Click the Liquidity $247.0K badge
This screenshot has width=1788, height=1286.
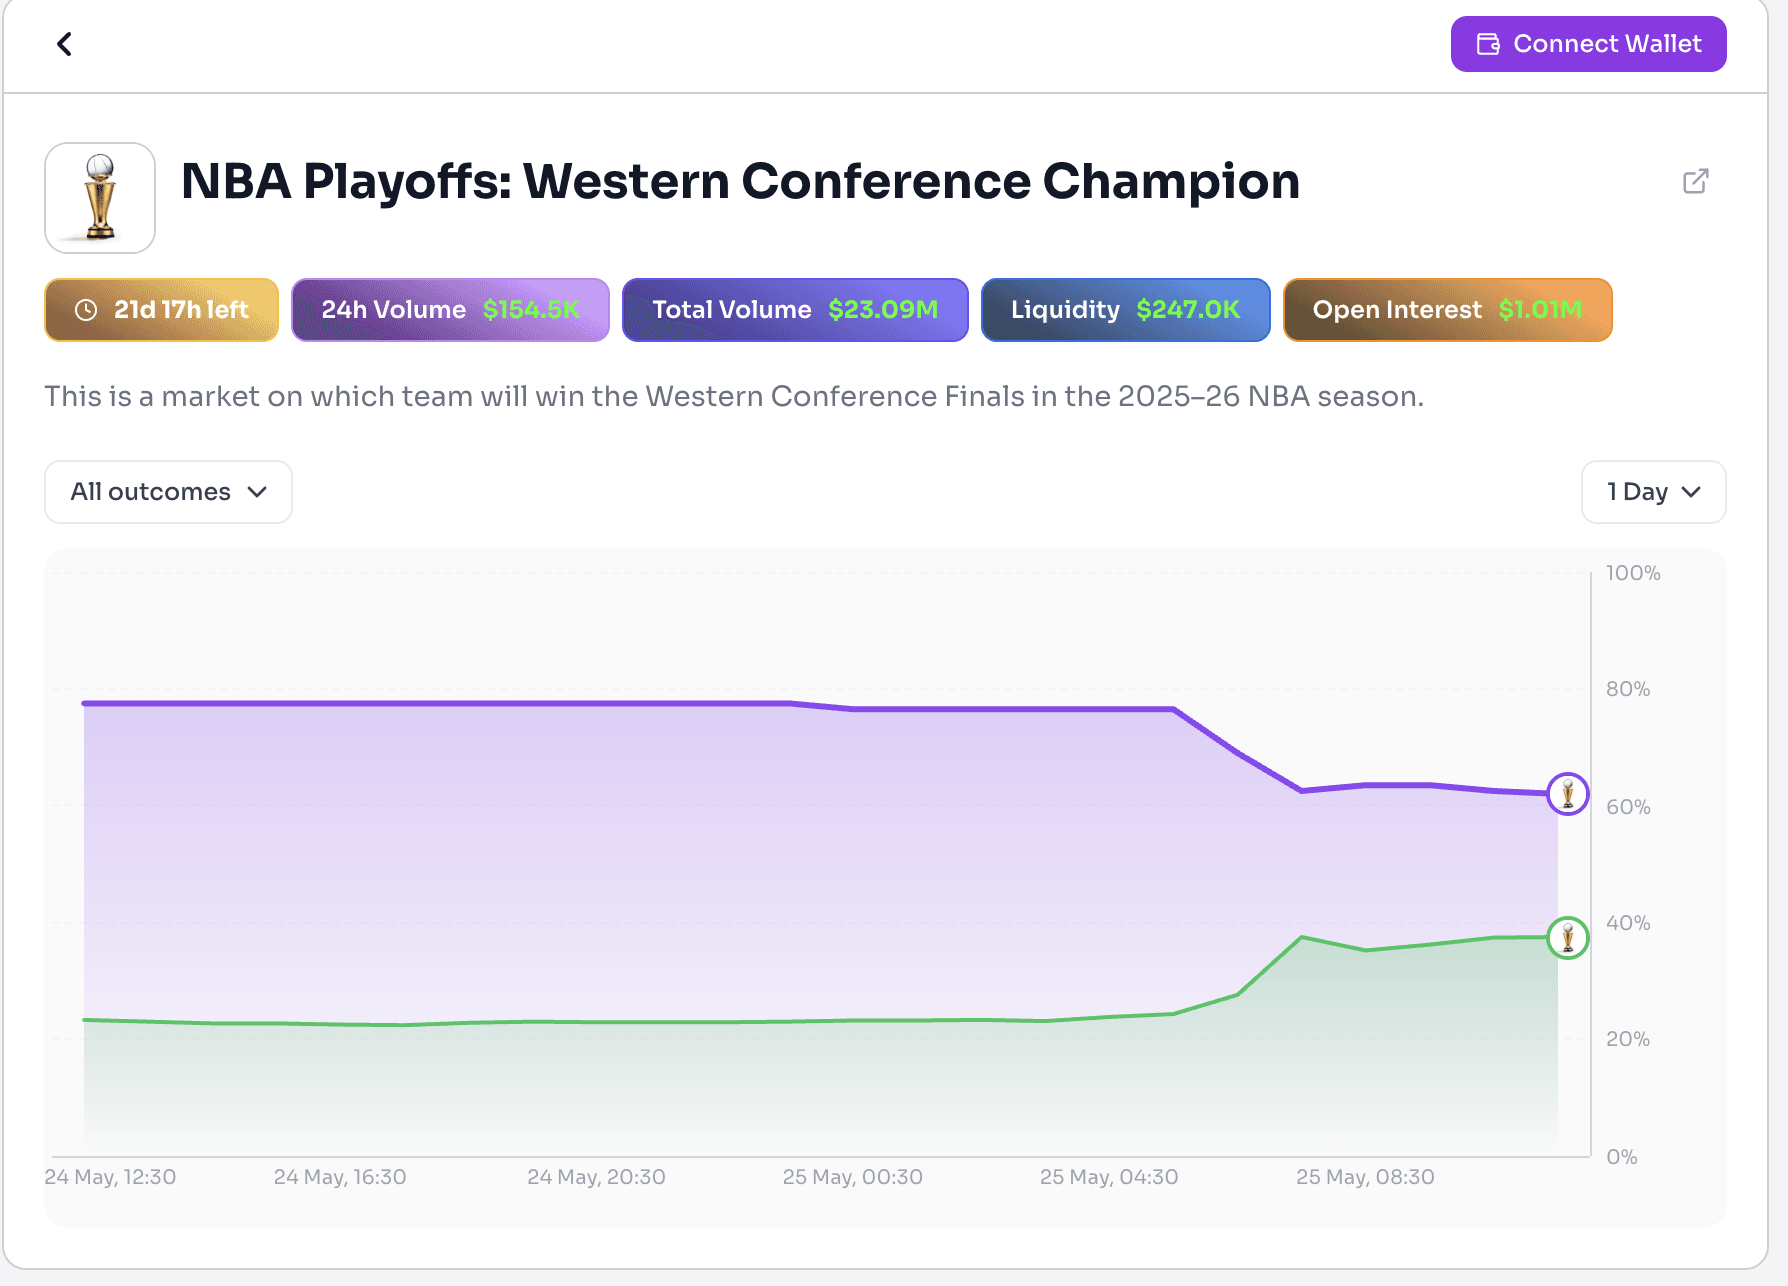coord(1125,310)
